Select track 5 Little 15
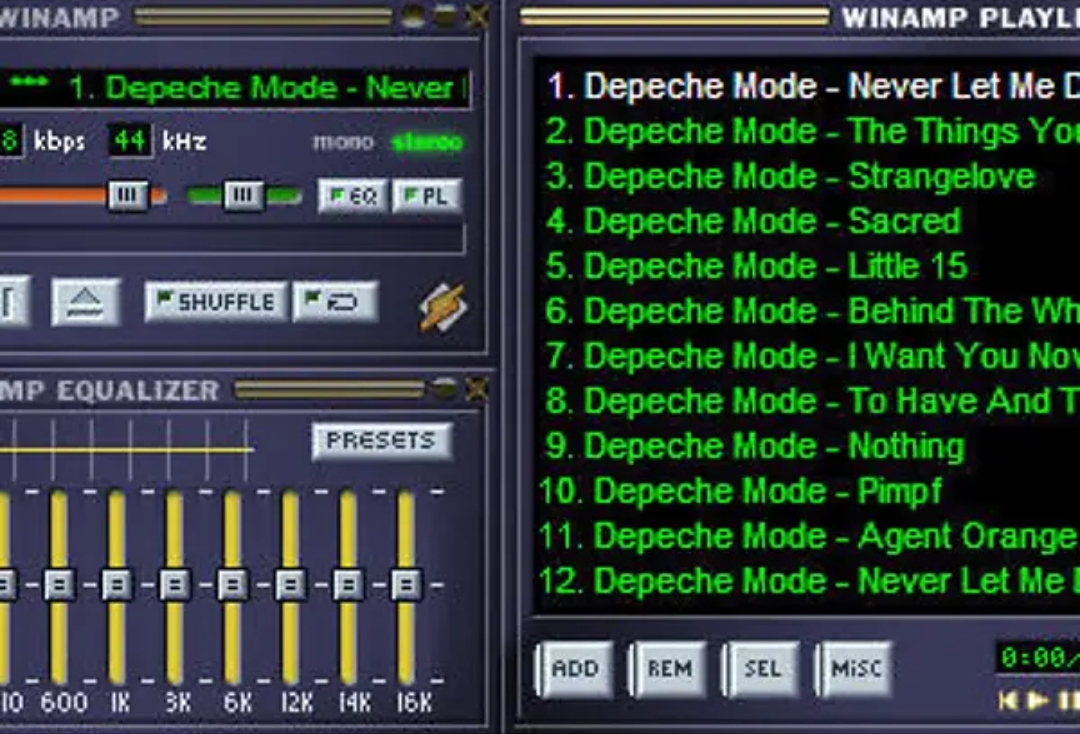This screenshot has width=1080, height=734. 808,266
